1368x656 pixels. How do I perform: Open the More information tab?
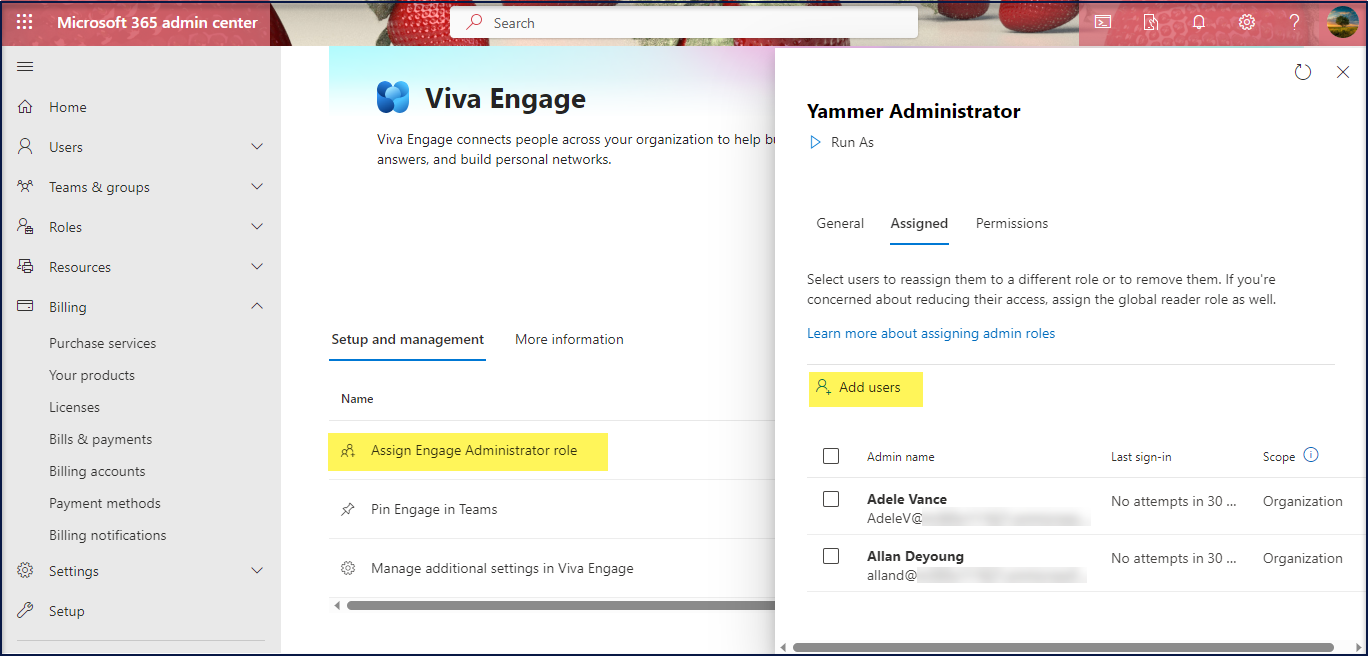click(x=568, y=339)
